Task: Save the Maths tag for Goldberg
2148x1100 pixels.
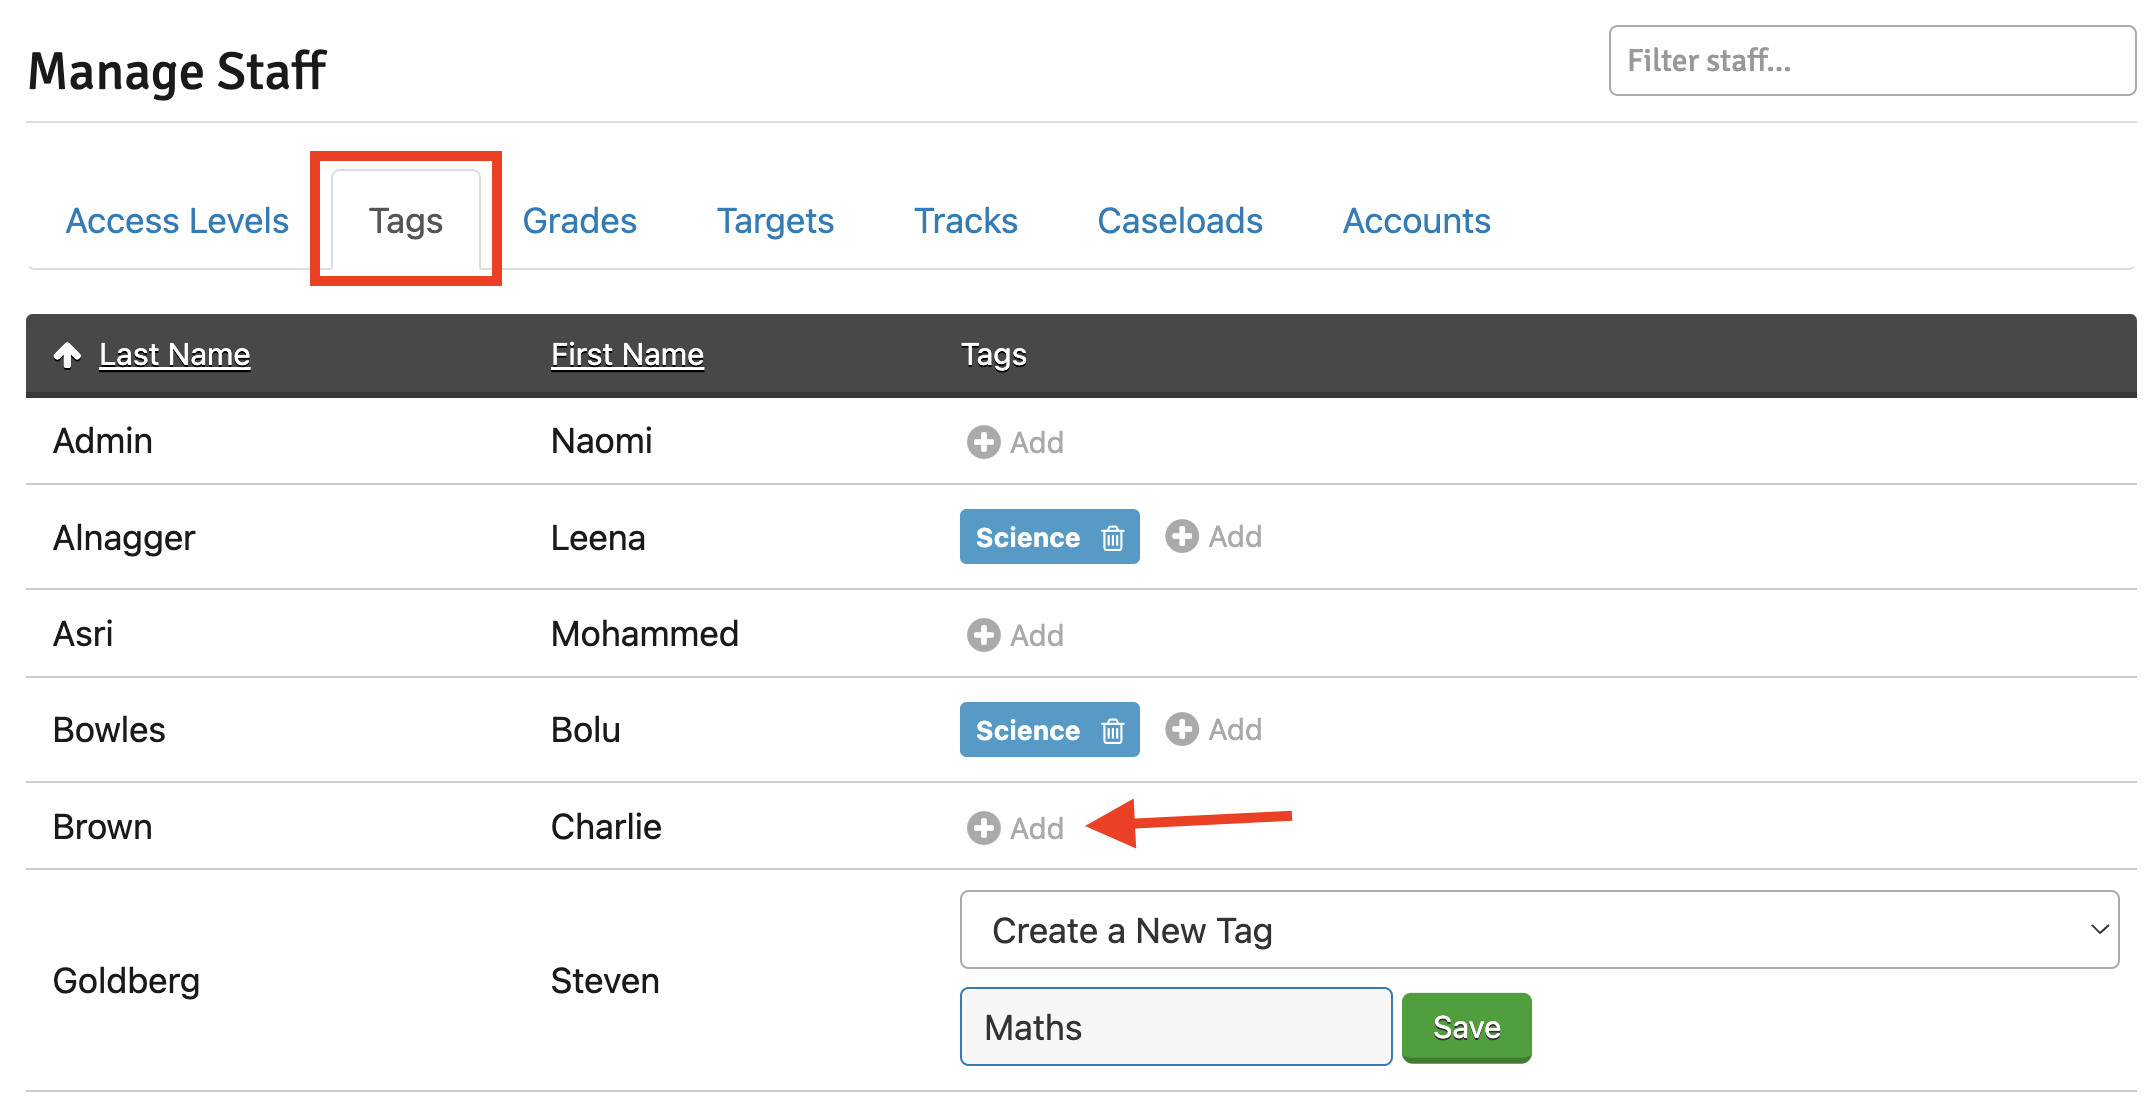Action: tap(1467, 1027)
